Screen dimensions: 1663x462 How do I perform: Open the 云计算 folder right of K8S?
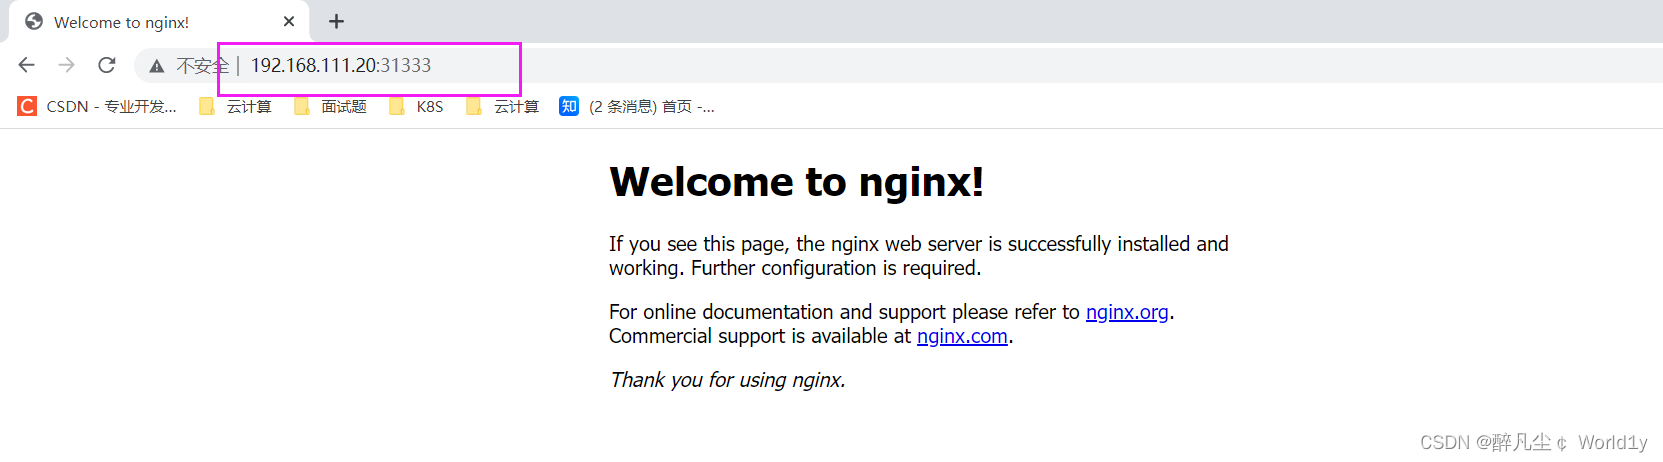pos(503,106)
